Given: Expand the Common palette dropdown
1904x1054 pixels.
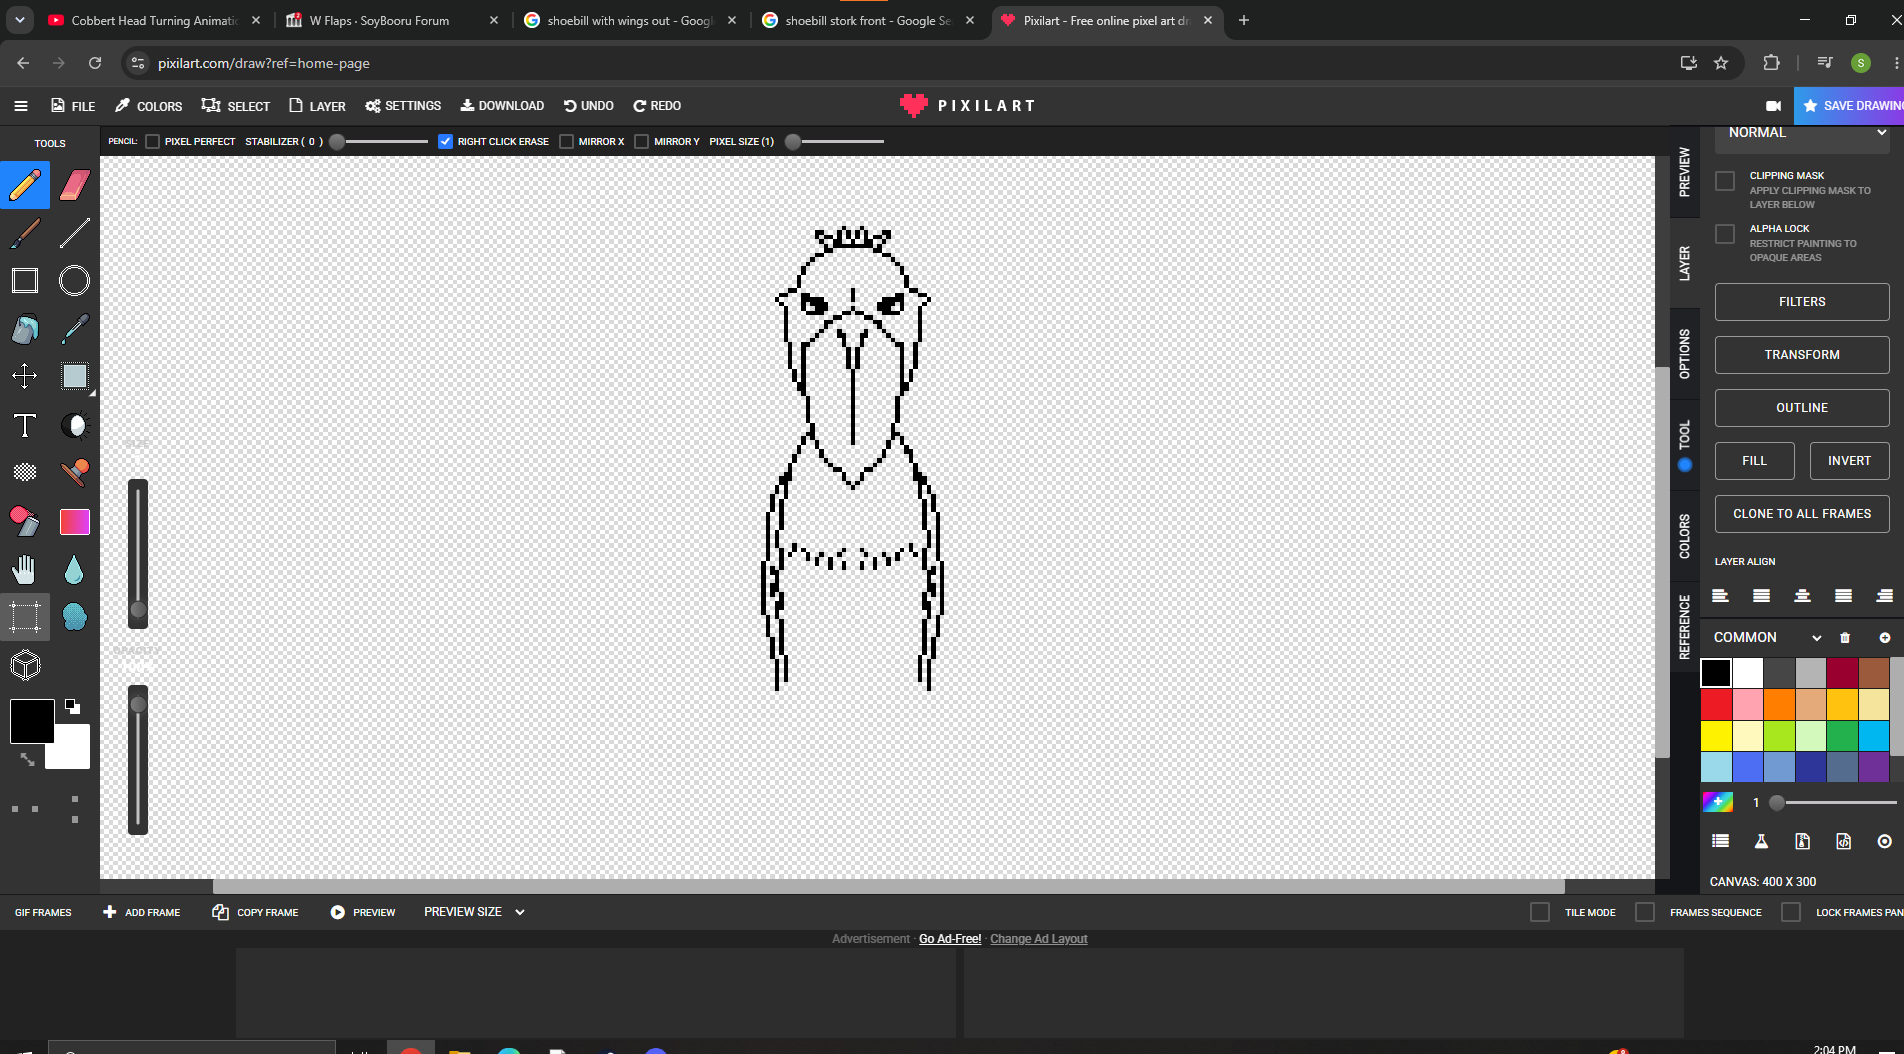Looking at the screenshot, I should [1767, 638].
